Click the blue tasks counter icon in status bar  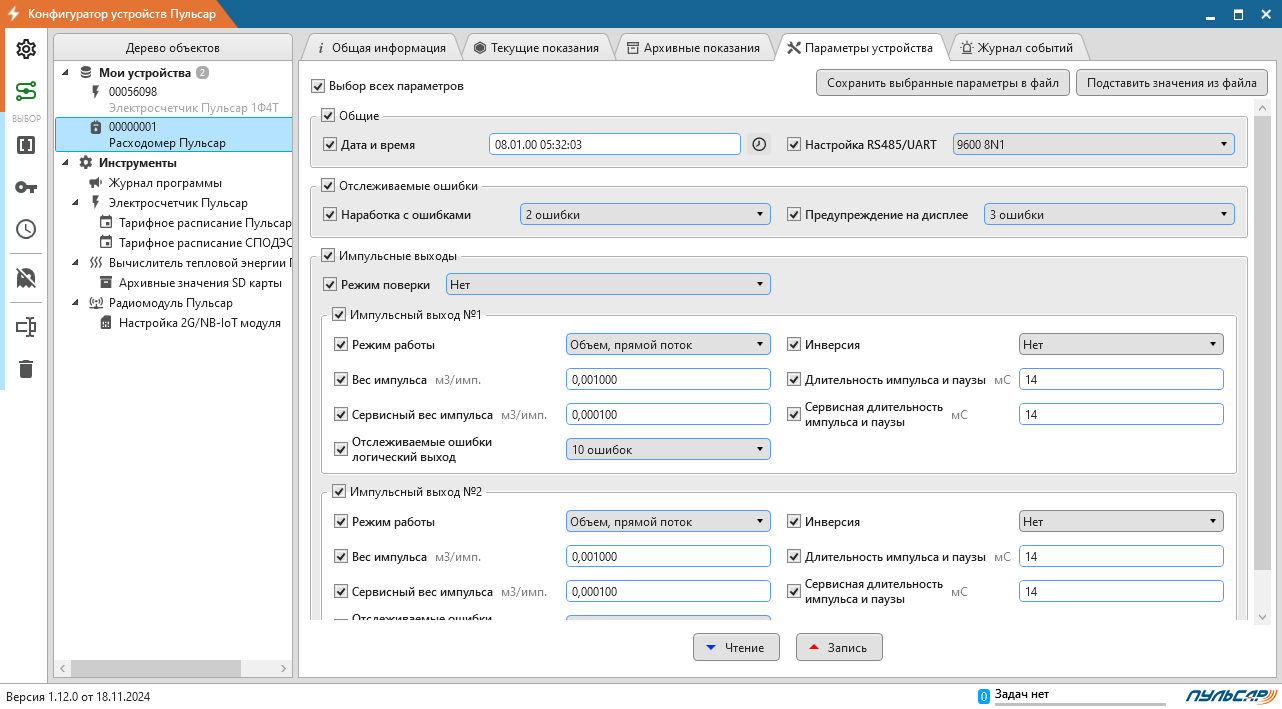point(983,696)
